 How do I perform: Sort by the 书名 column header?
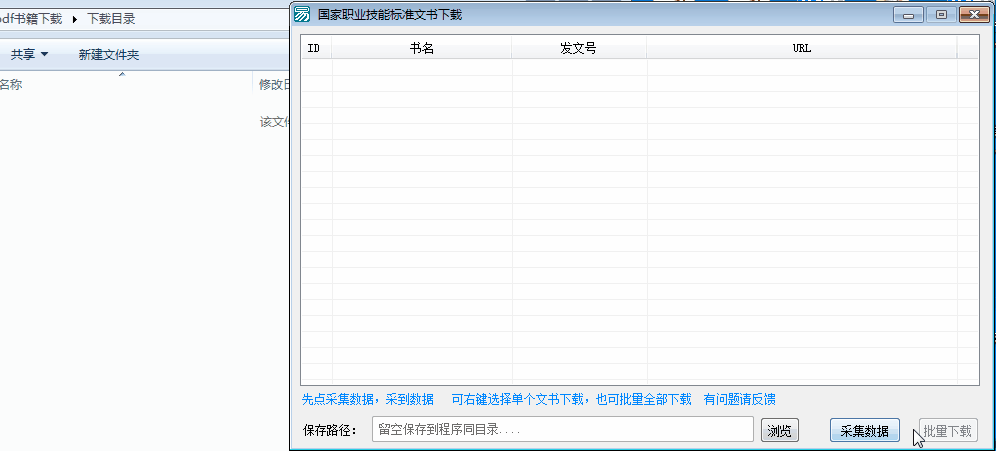pos(421,48)
